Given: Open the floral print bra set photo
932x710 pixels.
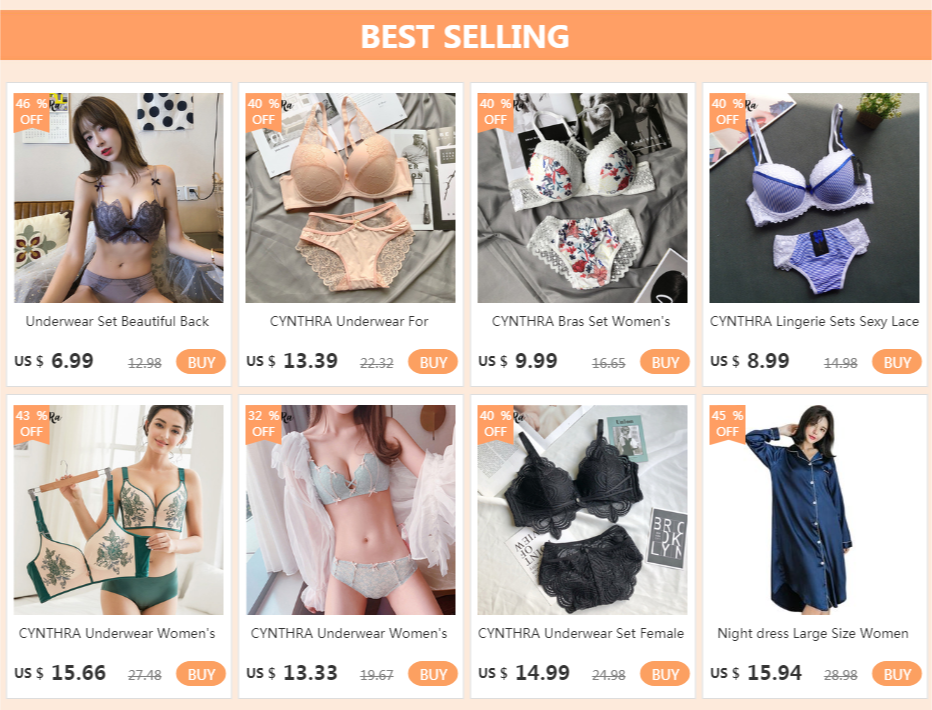Looking at the screenshot, I should [x=582, y=198].
